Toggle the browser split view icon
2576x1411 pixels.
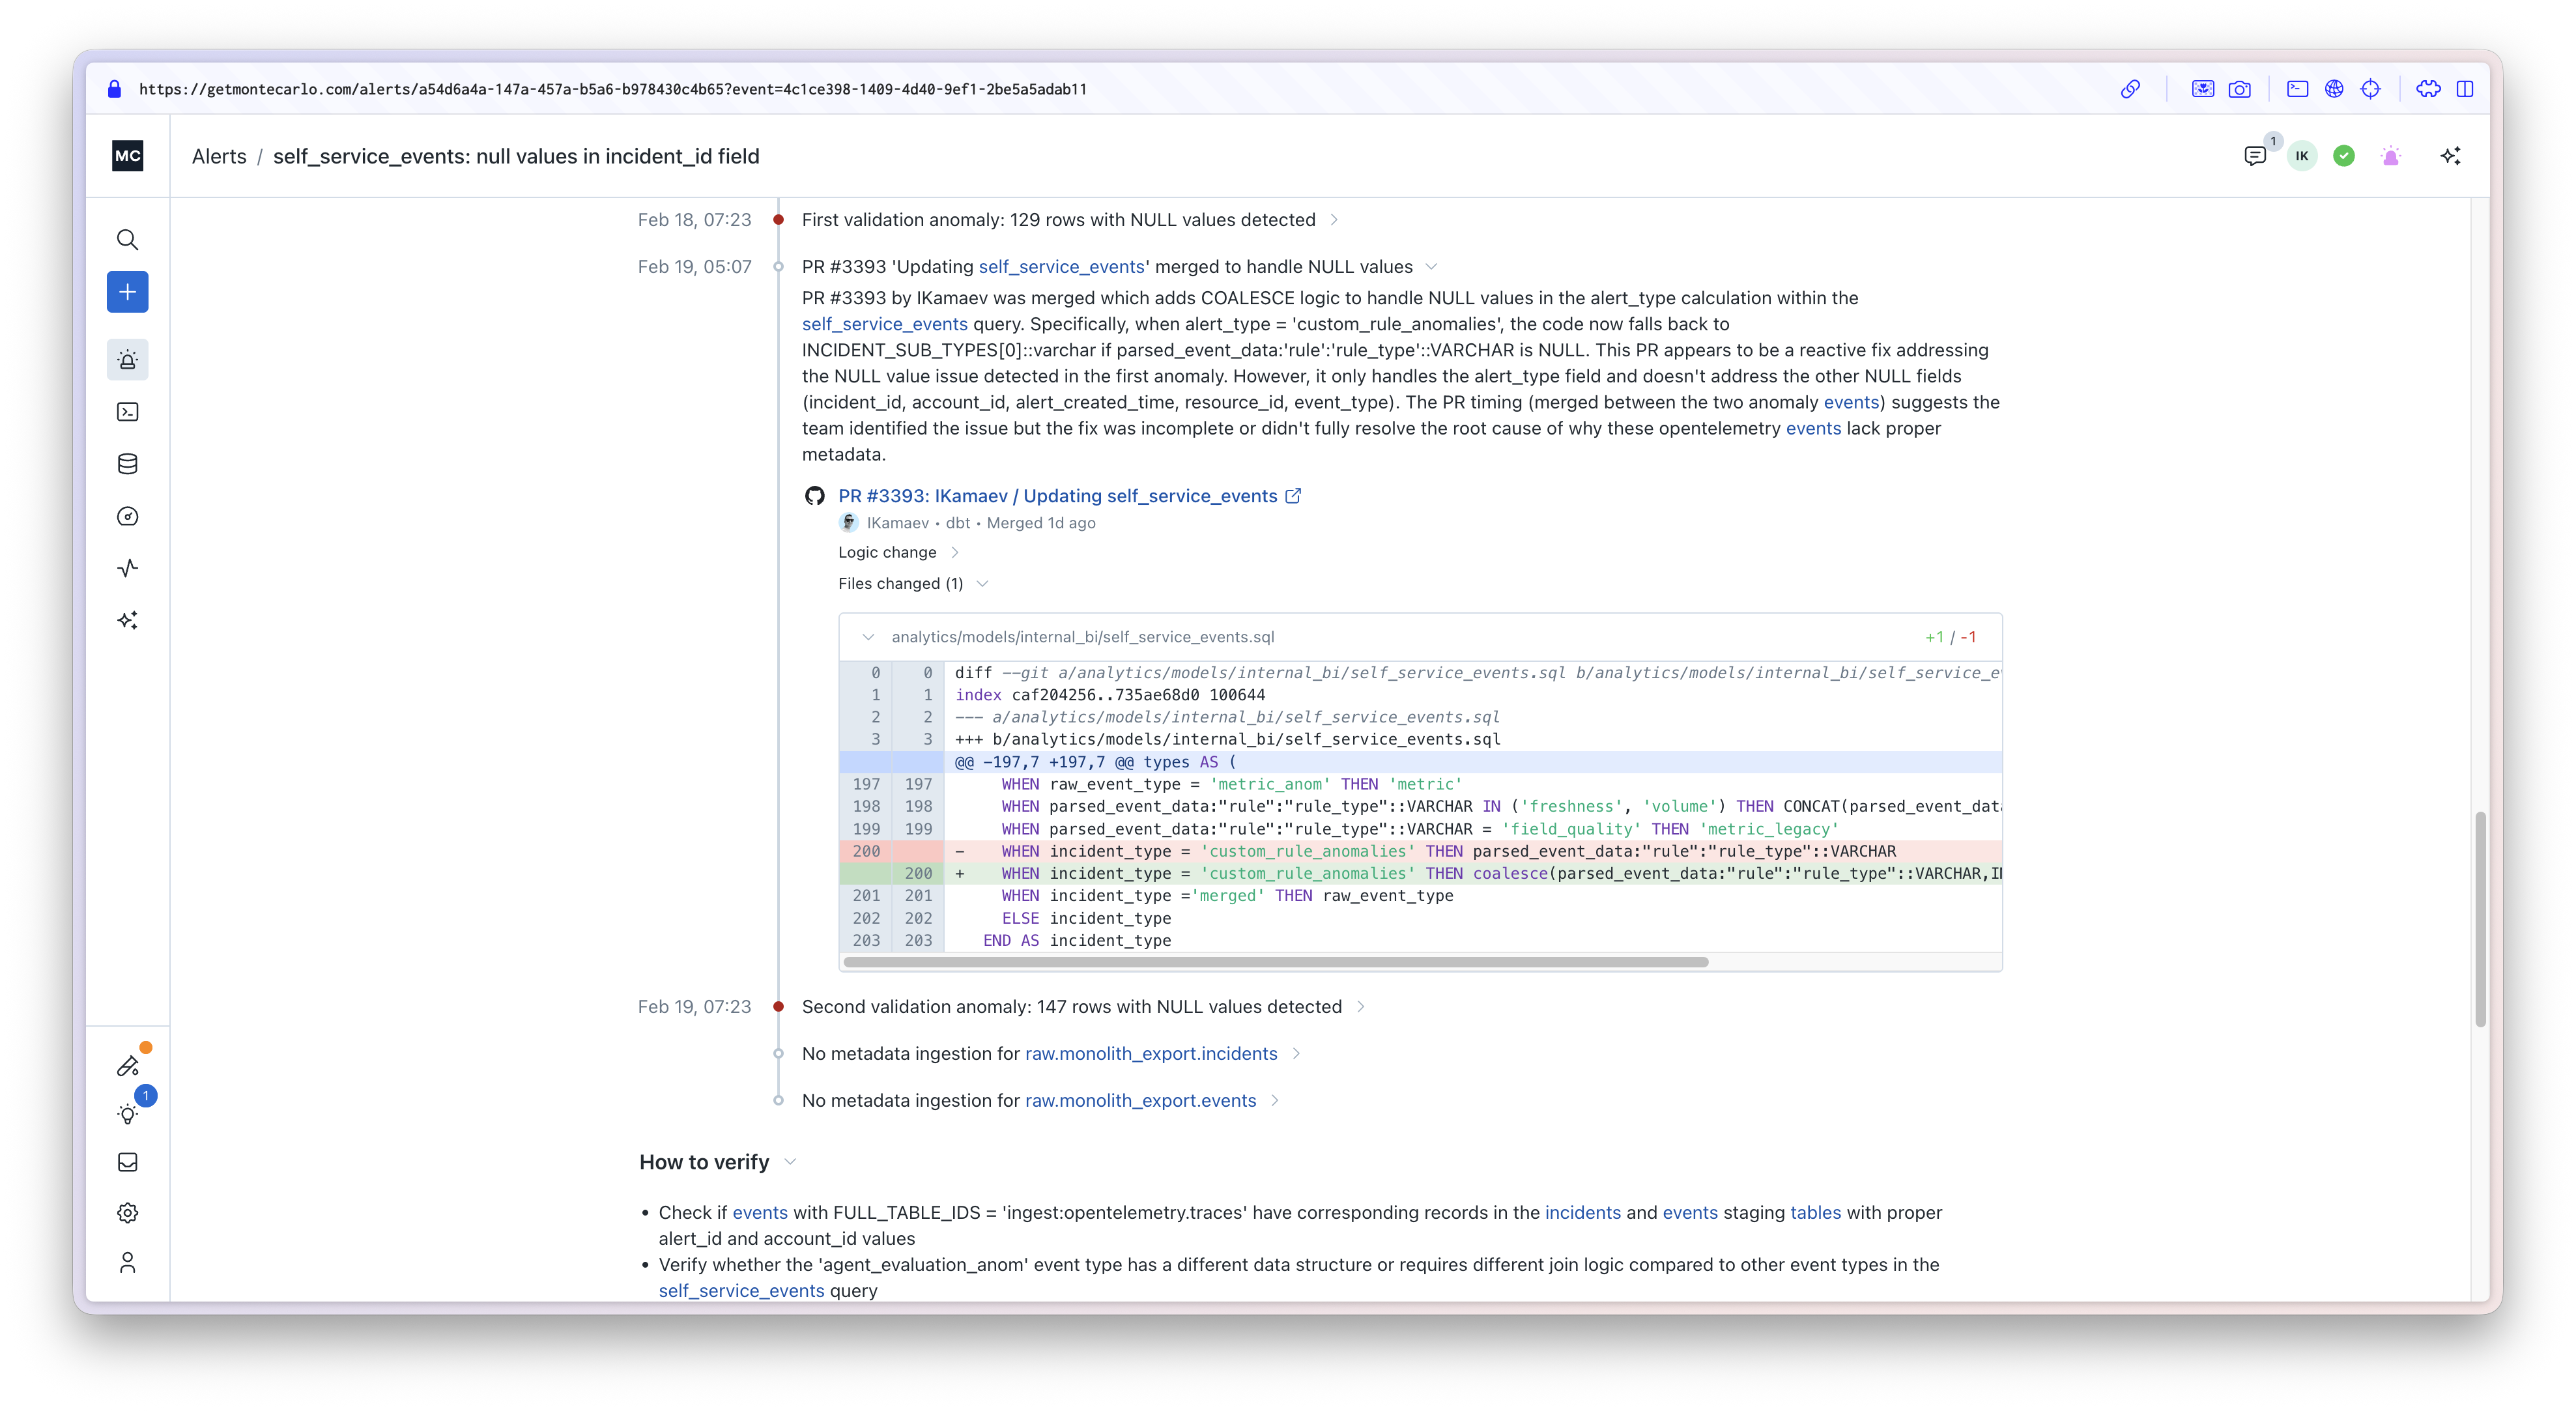(x=2465, y=89)
